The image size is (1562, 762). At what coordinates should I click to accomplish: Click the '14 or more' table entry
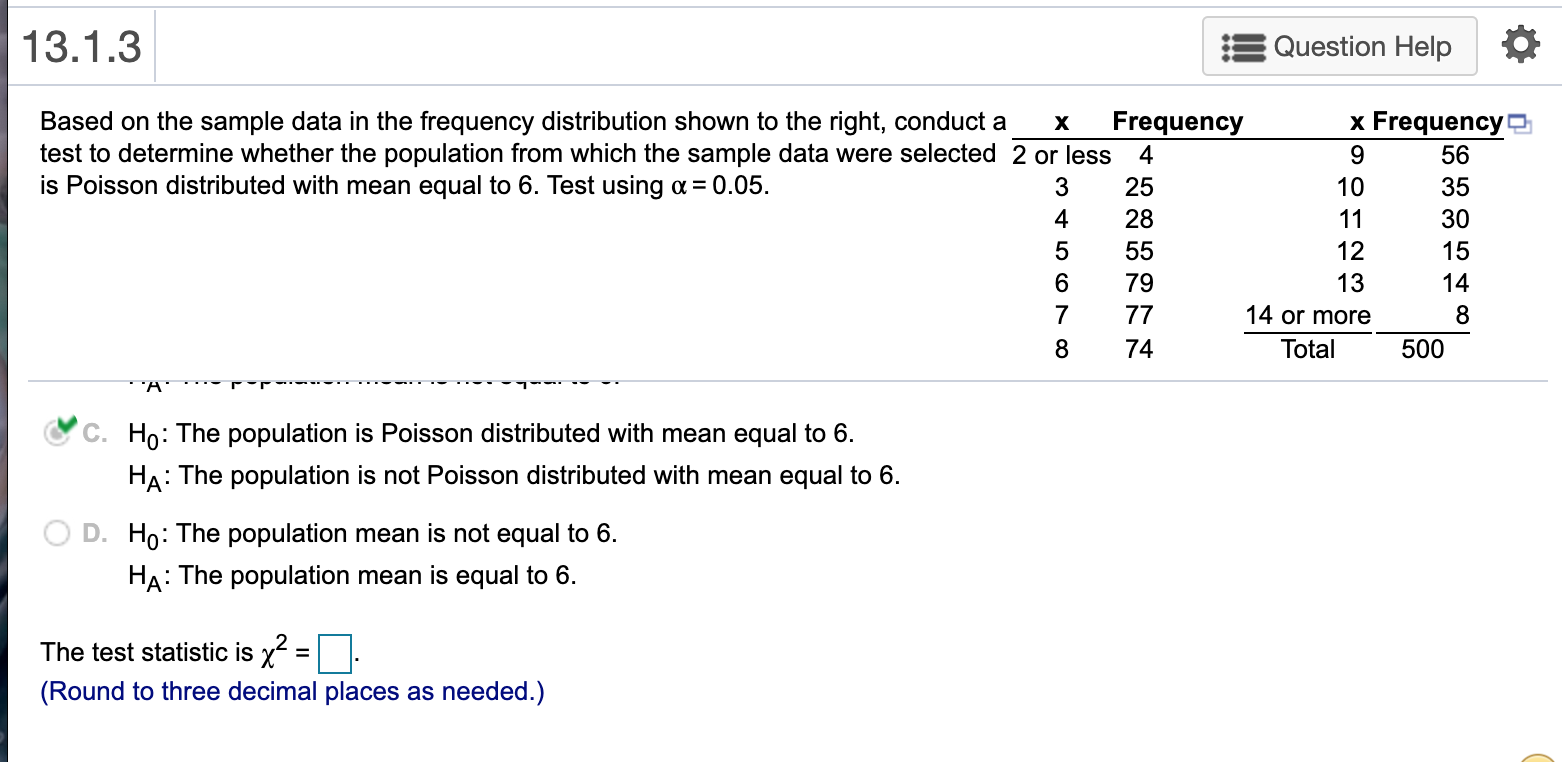click(1307, 316)
